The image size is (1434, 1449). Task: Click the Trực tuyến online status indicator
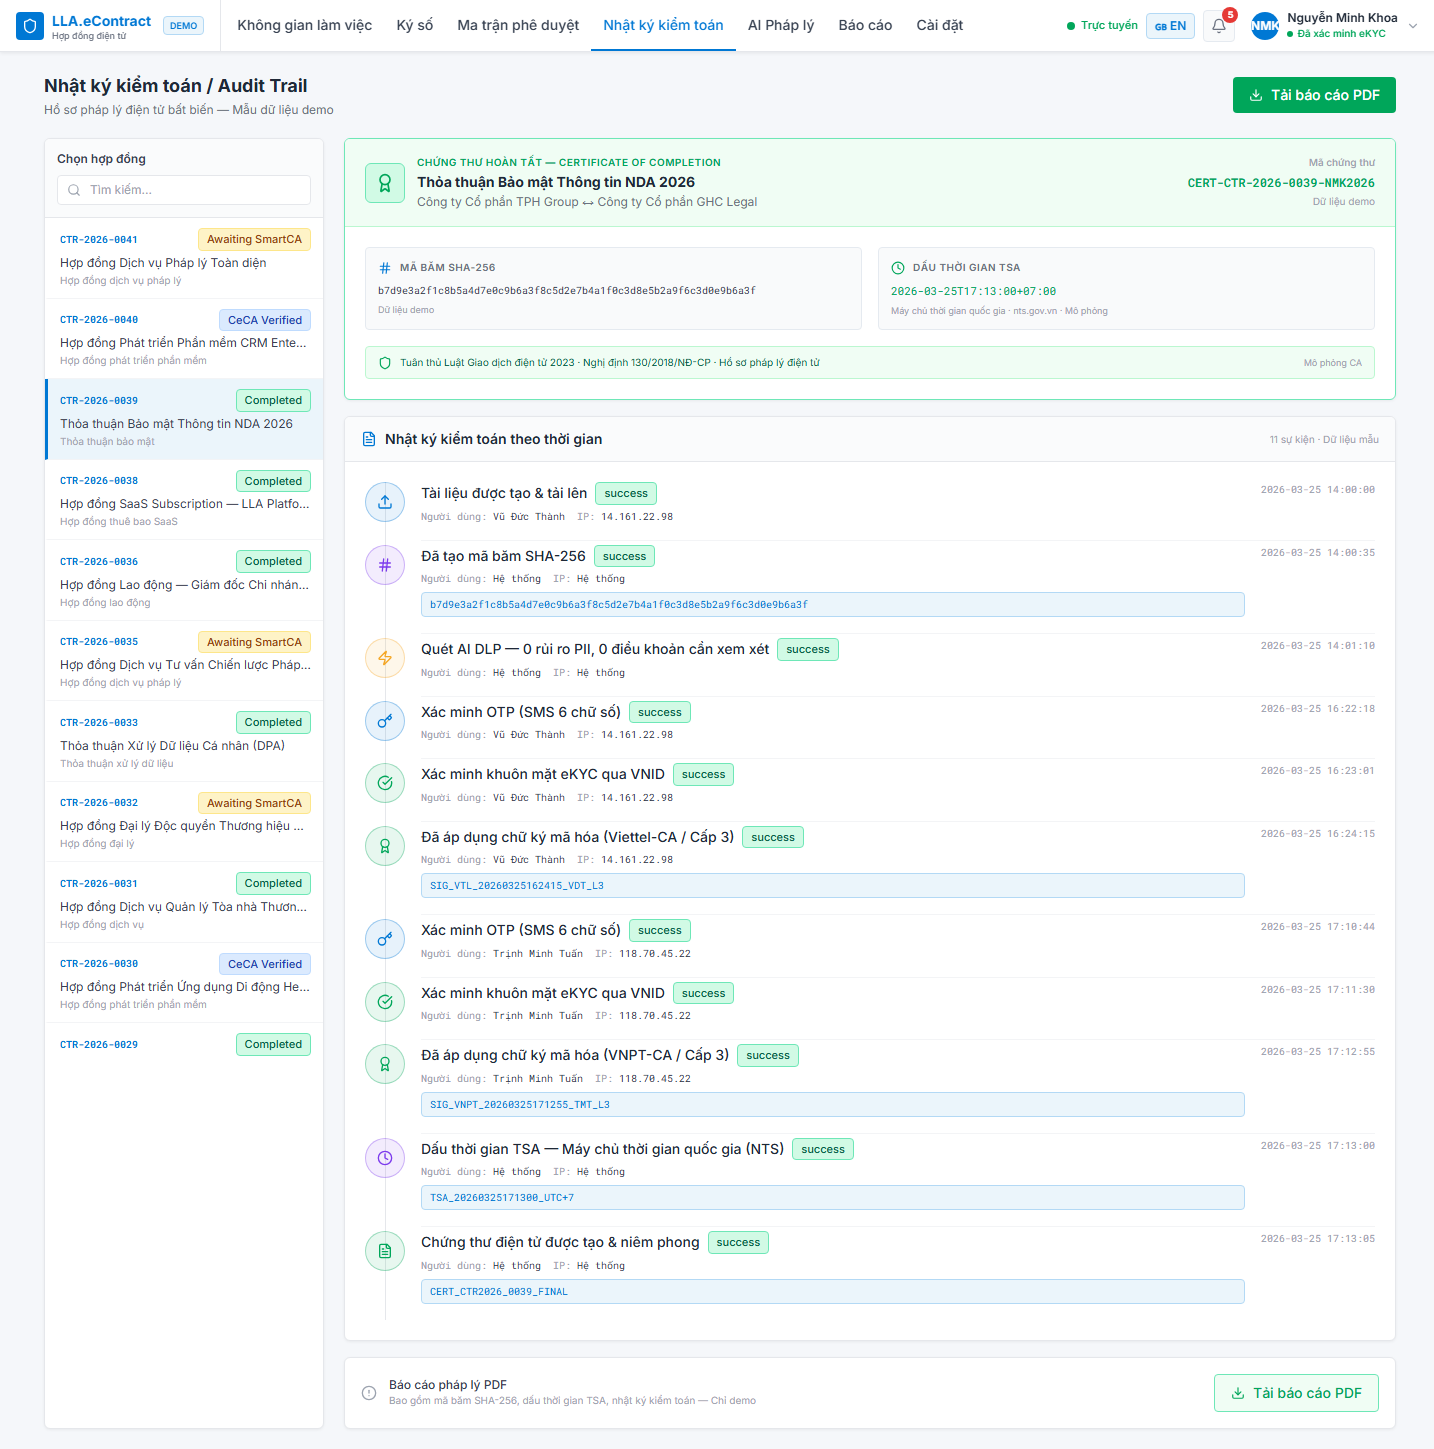click(x=1102, y=26)
